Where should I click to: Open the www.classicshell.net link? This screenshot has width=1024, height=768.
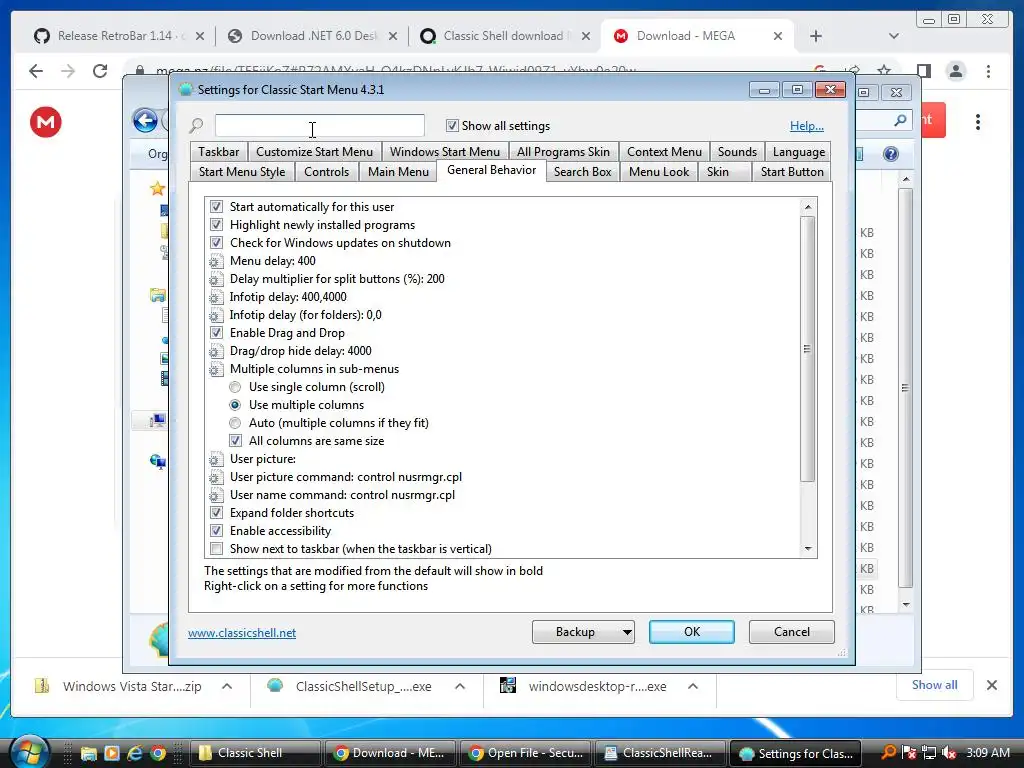click(242, 633)
